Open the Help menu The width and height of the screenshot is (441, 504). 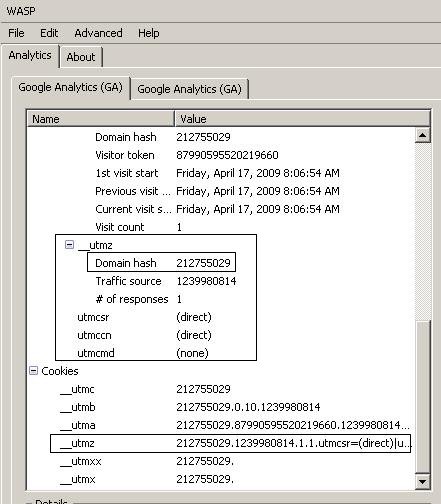[x=148, y=33]
